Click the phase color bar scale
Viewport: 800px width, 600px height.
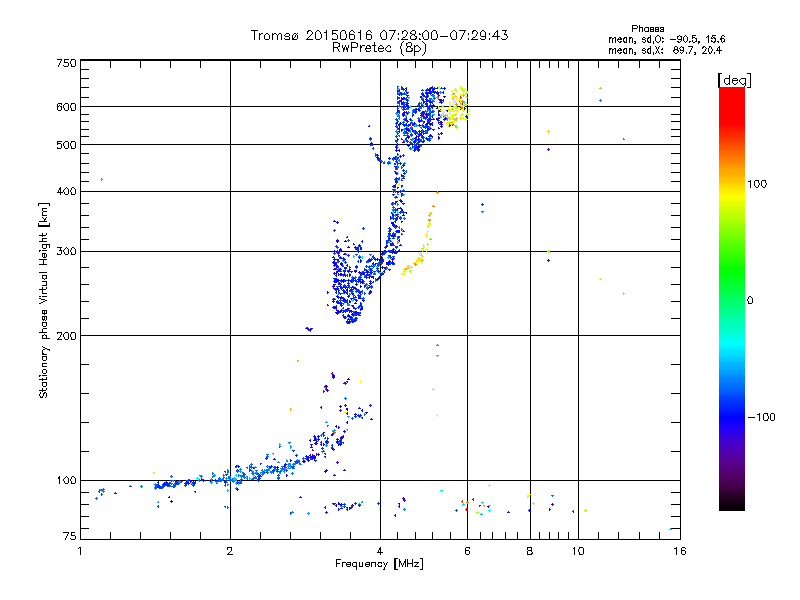tap(732, 298)
